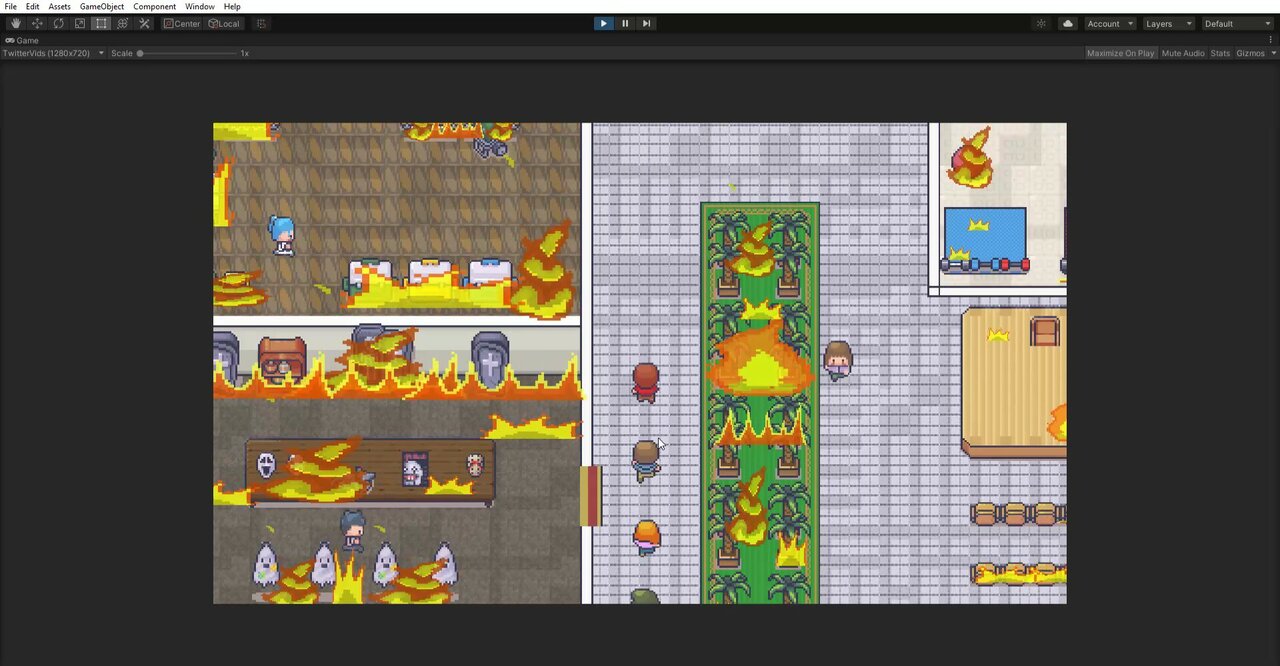The image size is (1280, 666).
Task: Open the Layers dropdown
Action: point(1168,23)
